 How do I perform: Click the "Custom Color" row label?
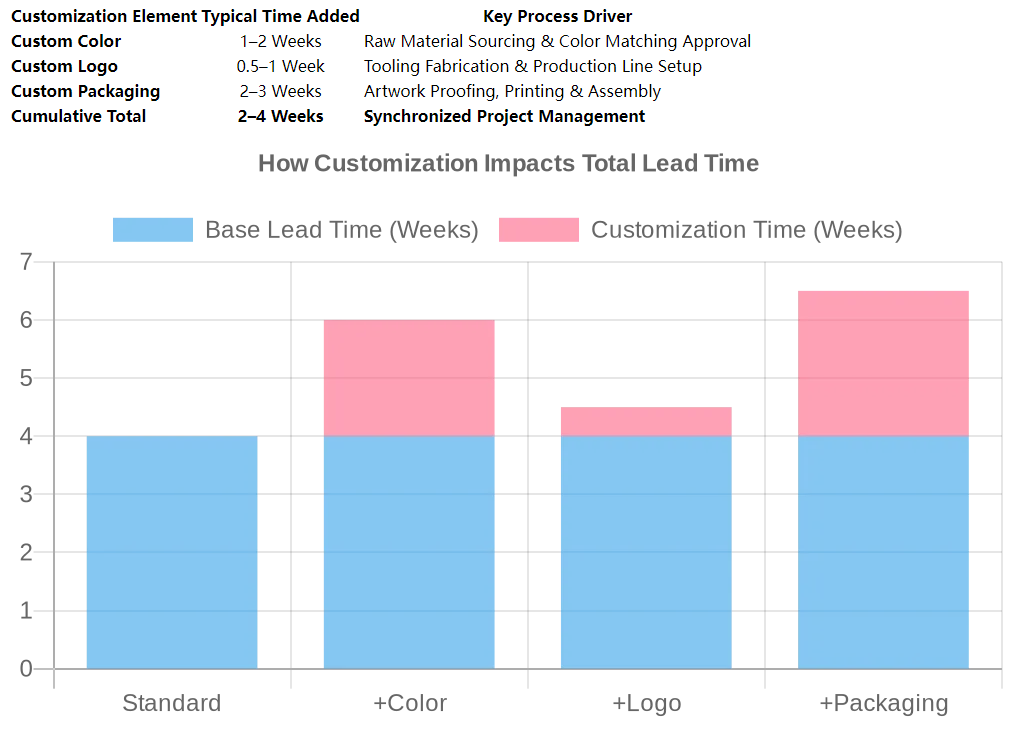tap(66, 41)
